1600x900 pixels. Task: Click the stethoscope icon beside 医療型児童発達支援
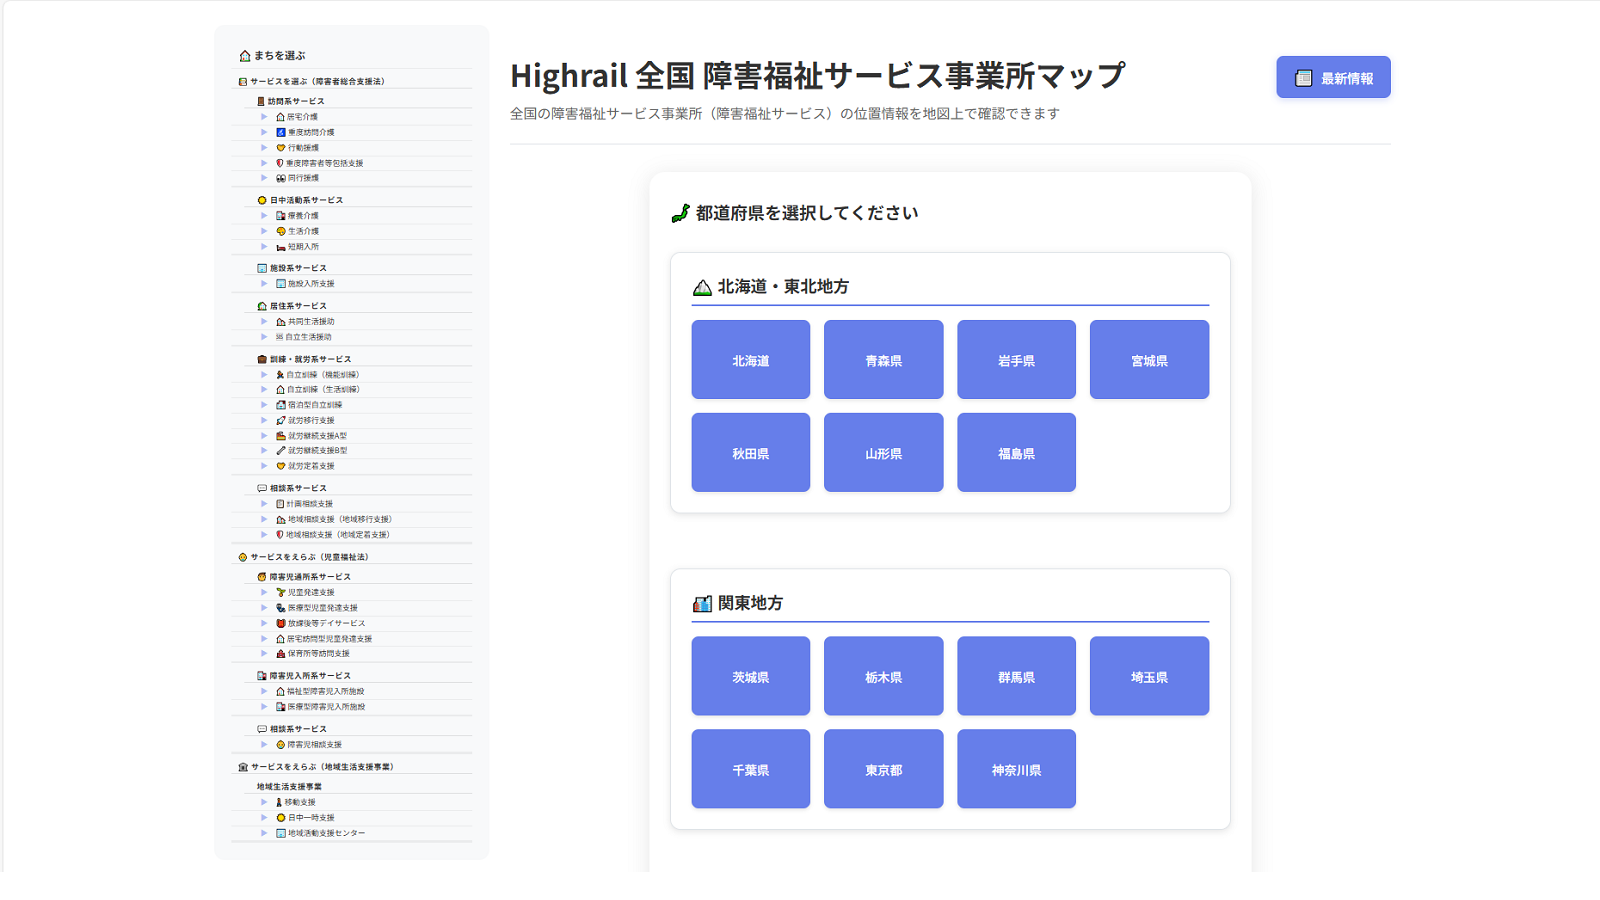tap(281, 608)
